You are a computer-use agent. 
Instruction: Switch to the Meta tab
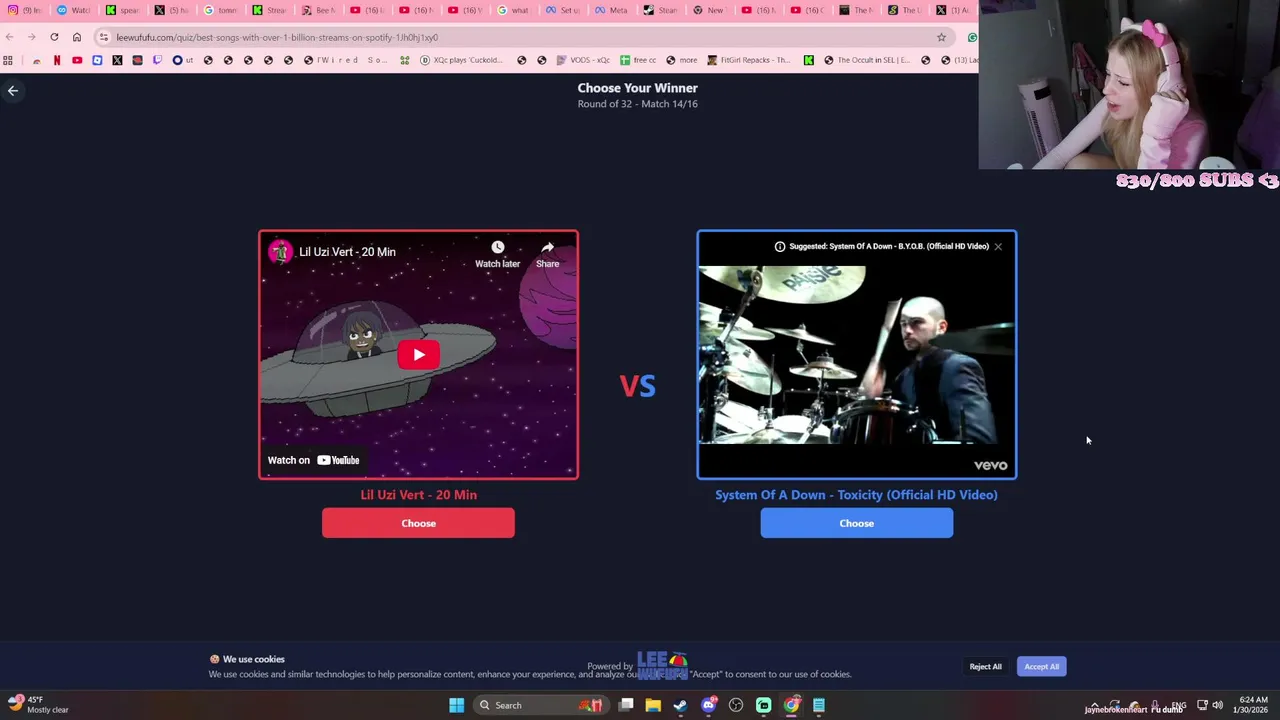(x=611, y=10)
